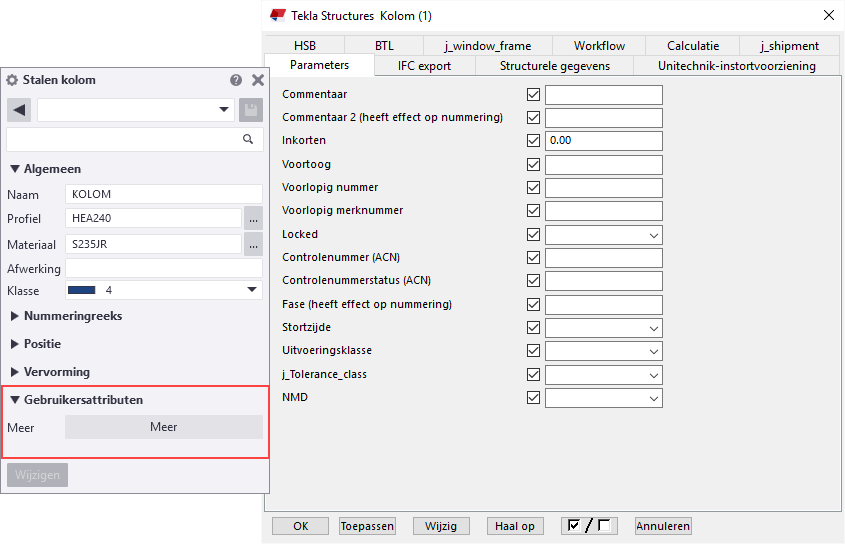Open the Workflow tab
This screenshot has width=845, height=544.
point(599,46)
